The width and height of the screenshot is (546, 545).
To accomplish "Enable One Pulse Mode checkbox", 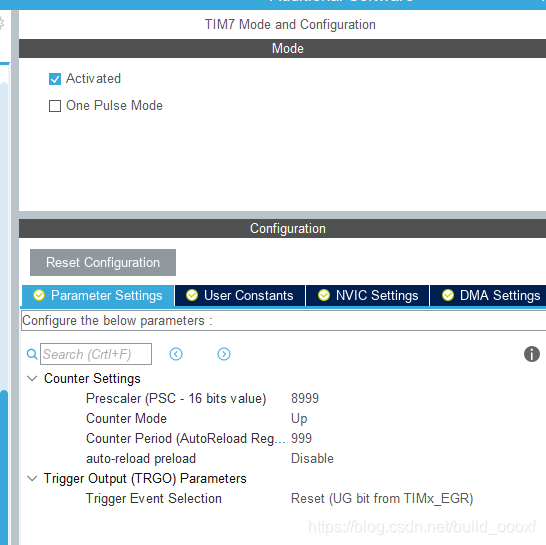I will [x=55, y=106].
